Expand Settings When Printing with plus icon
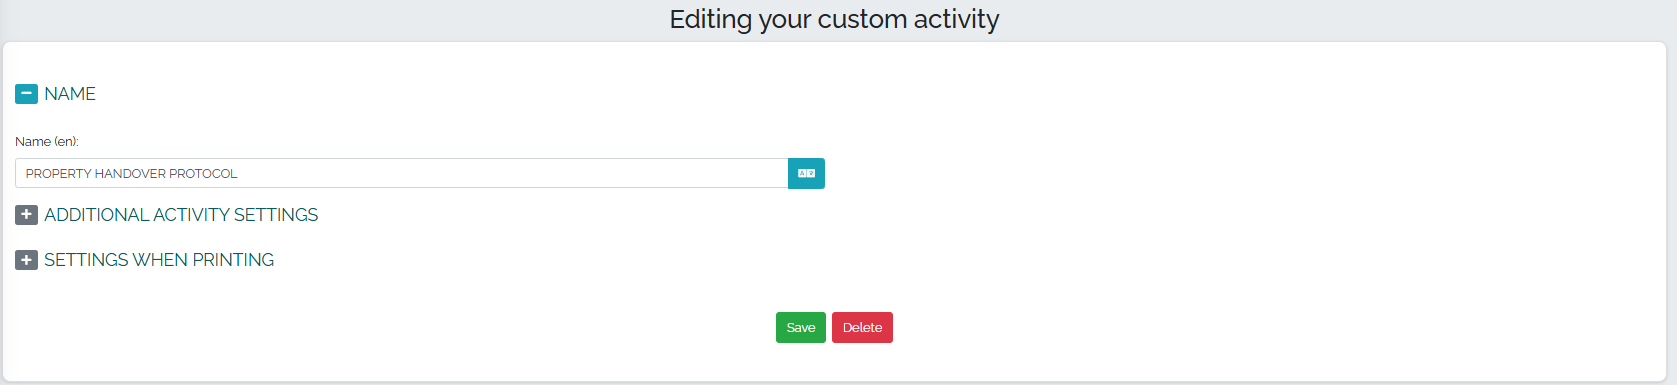The height and width of the screenshot is (385, 1677). click(26, 260)
